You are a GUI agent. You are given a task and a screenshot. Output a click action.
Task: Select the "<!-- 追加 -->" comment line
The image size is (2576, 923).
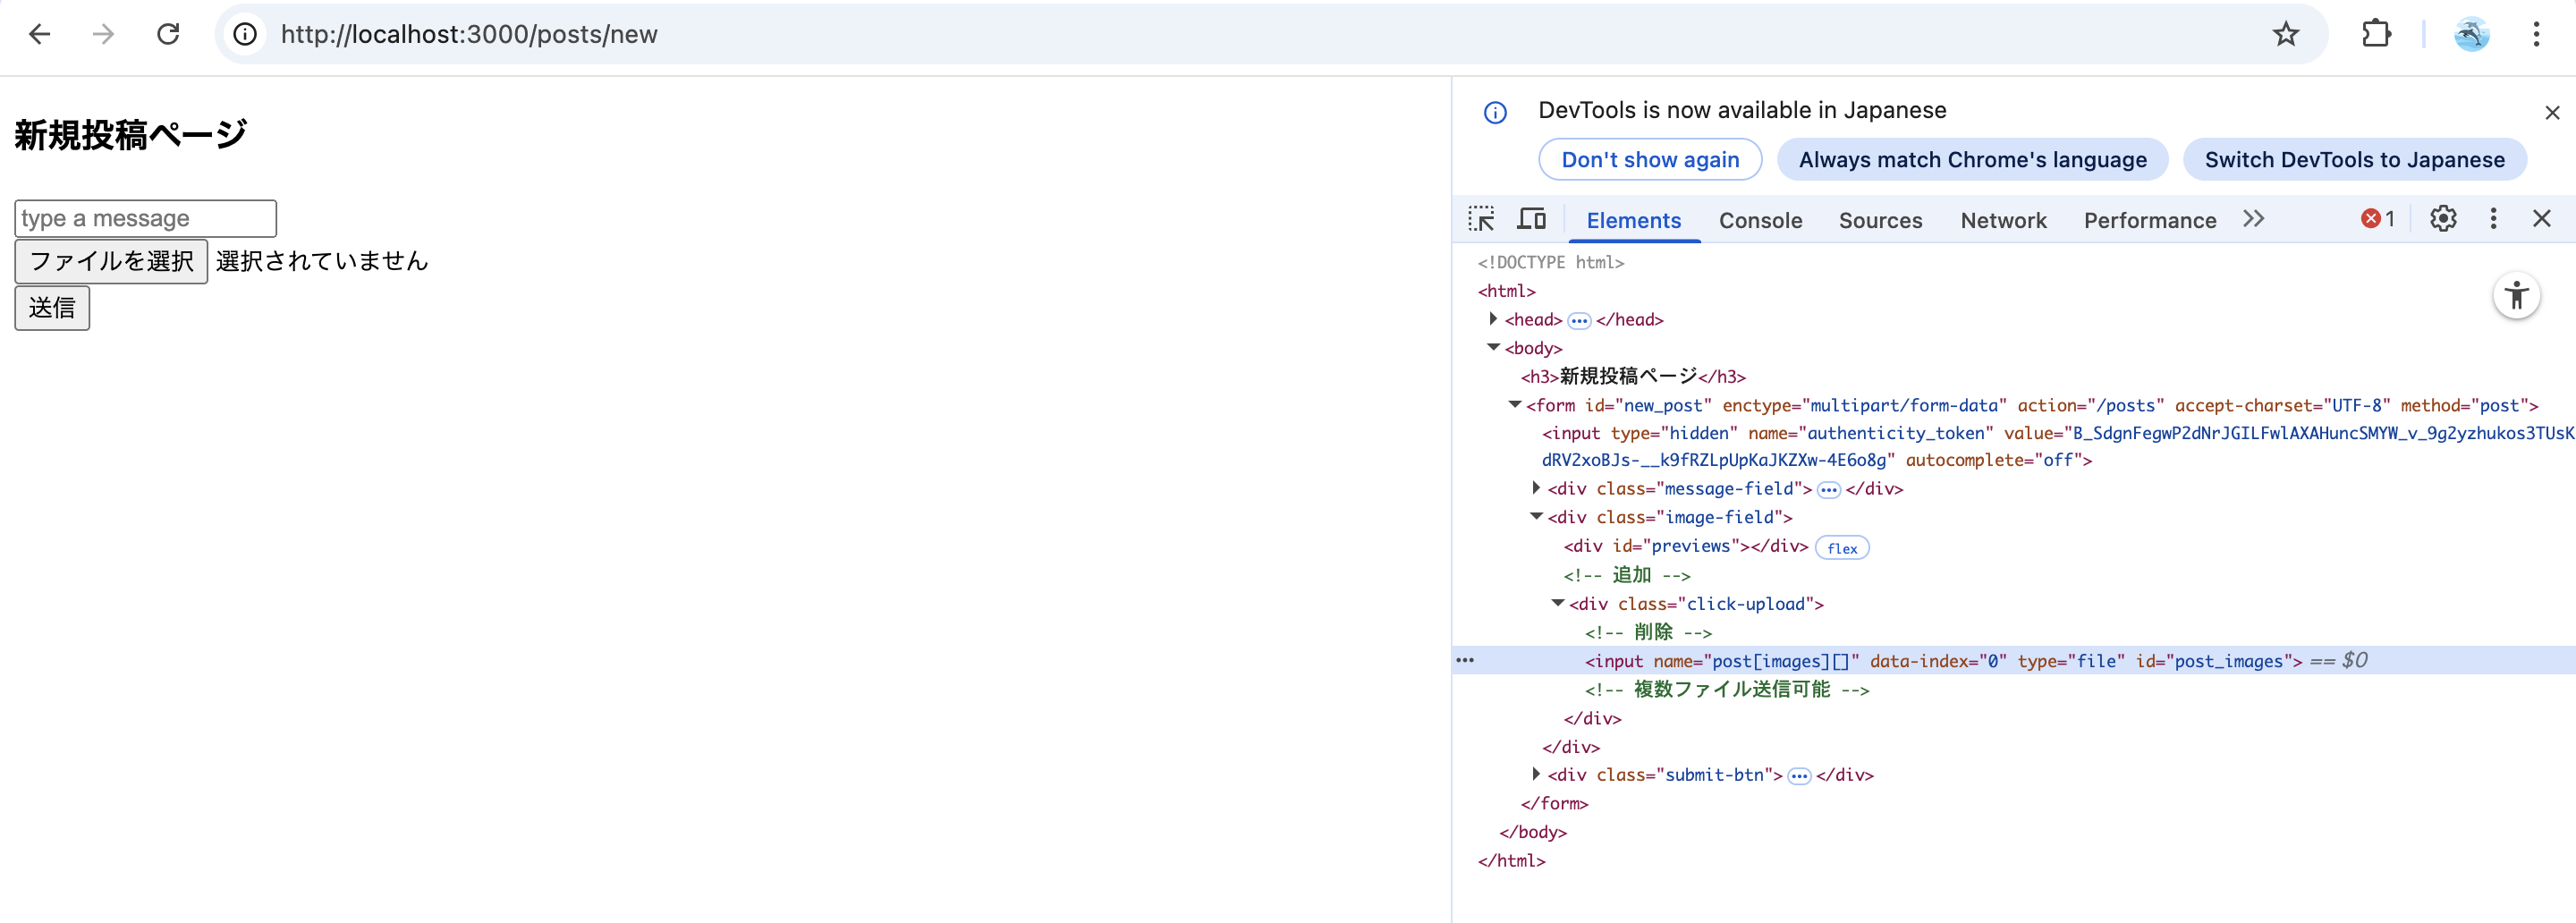point(1627,575)
